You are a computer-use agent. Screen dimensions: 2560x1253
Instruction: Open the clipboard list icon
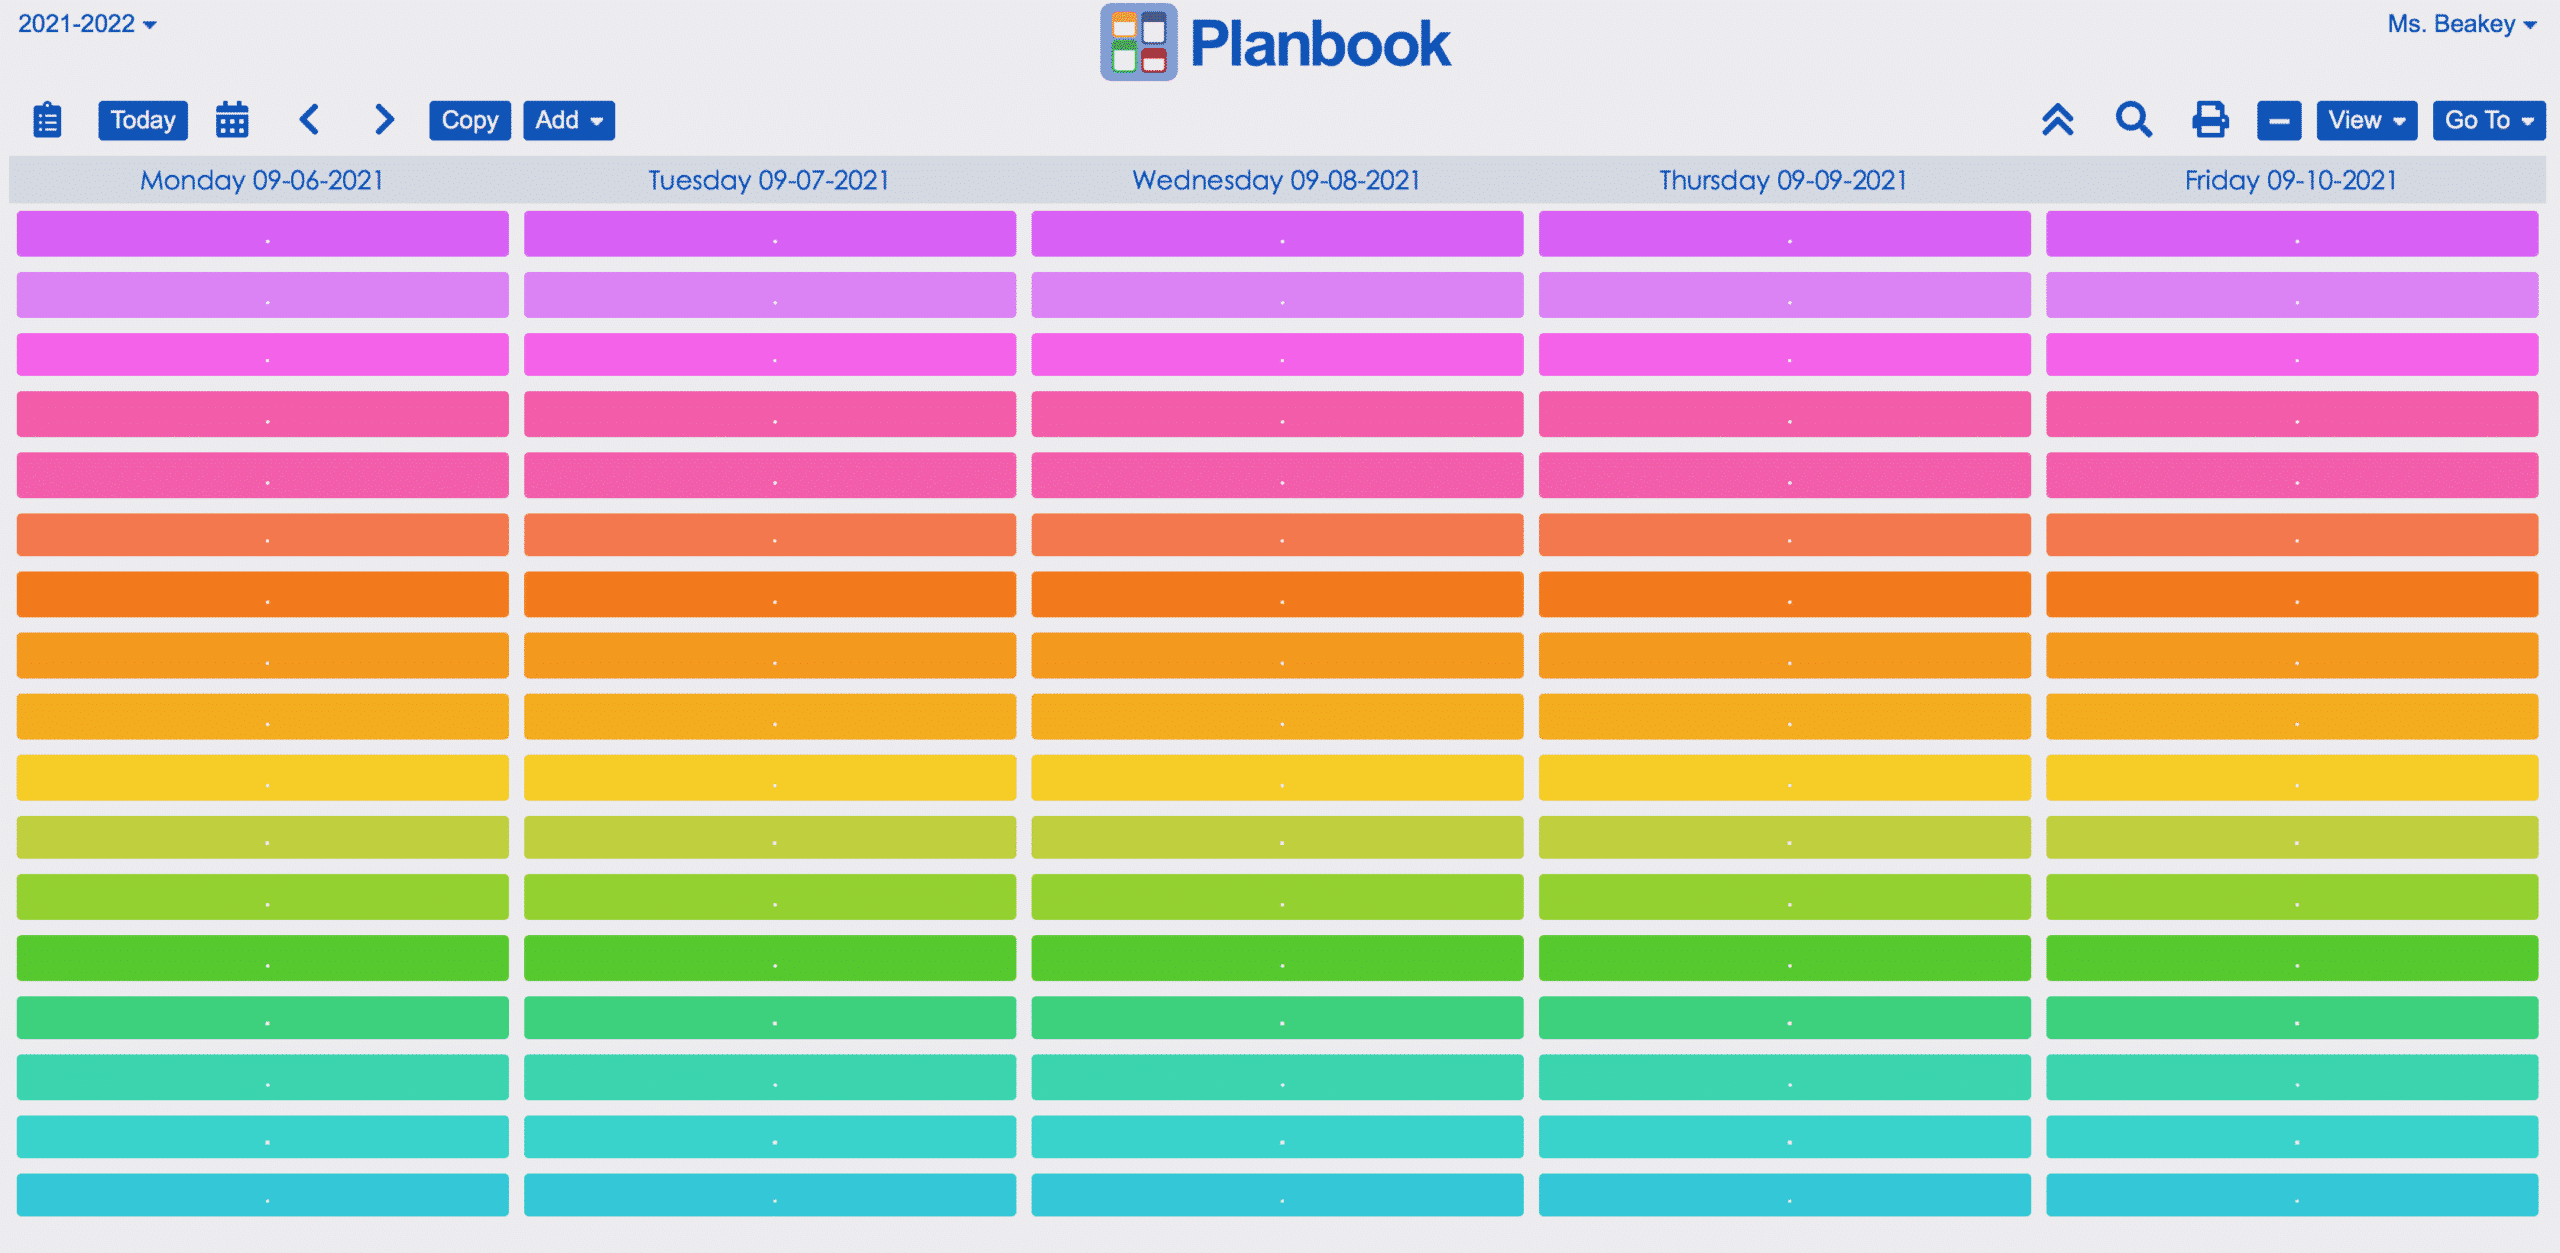click(x=47, y=120)
